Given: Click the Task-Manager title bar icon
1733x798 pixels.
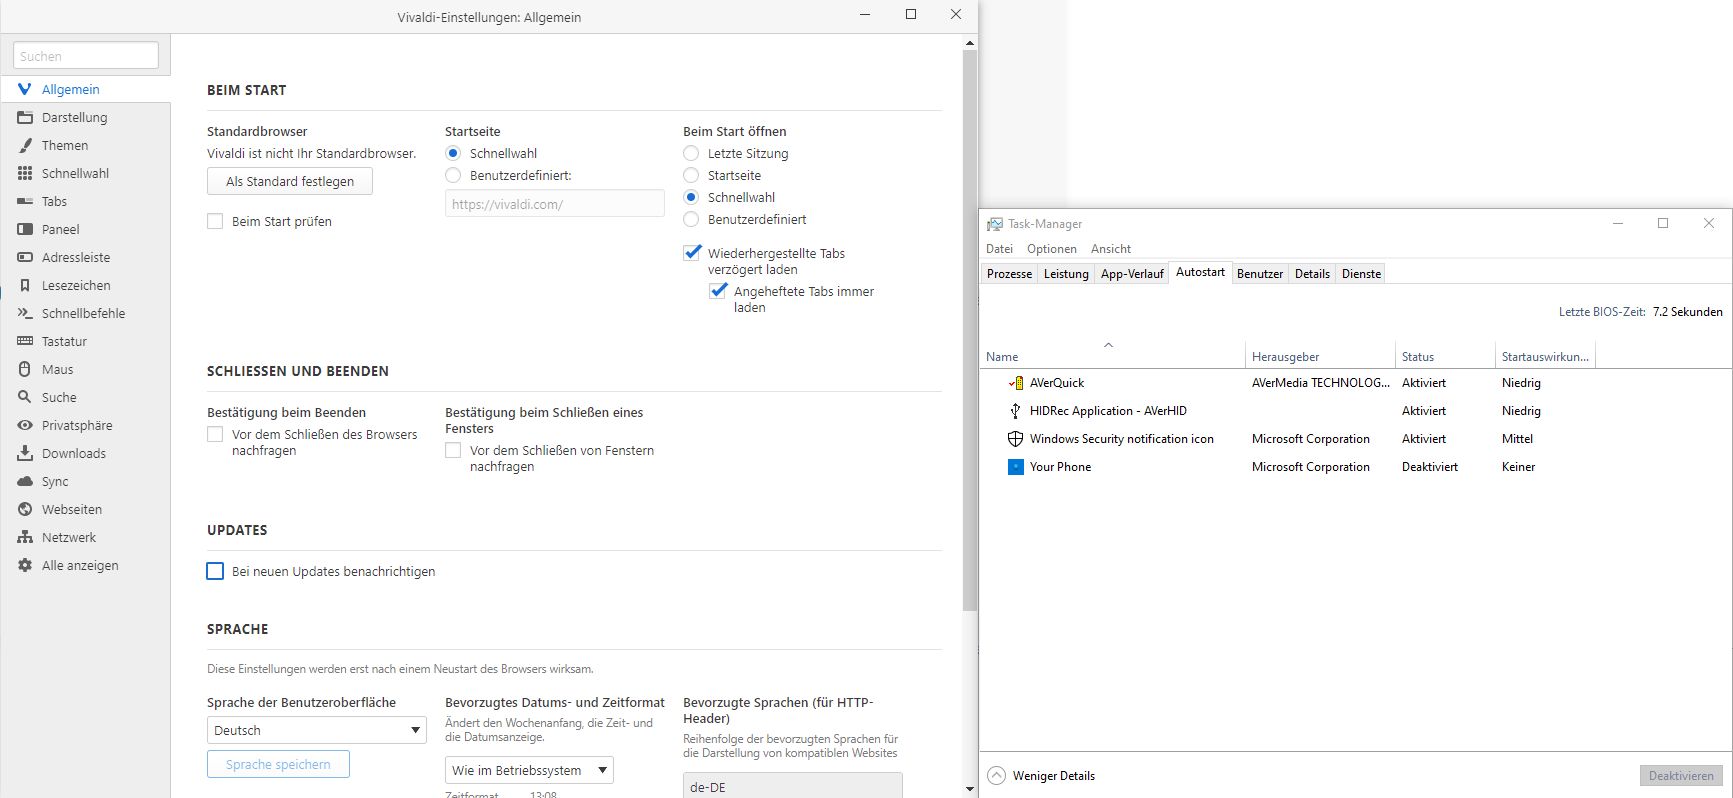Looking at the screenshot, I should point(994,224).
